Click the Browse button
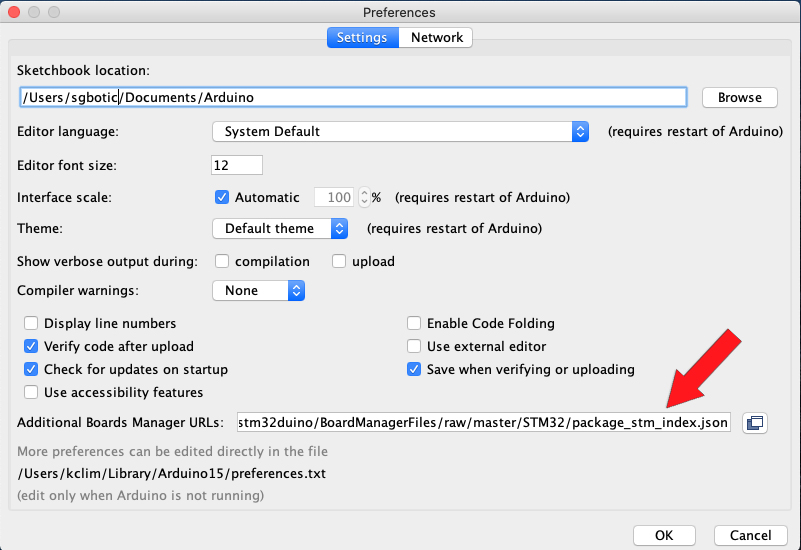 (740, 97)
